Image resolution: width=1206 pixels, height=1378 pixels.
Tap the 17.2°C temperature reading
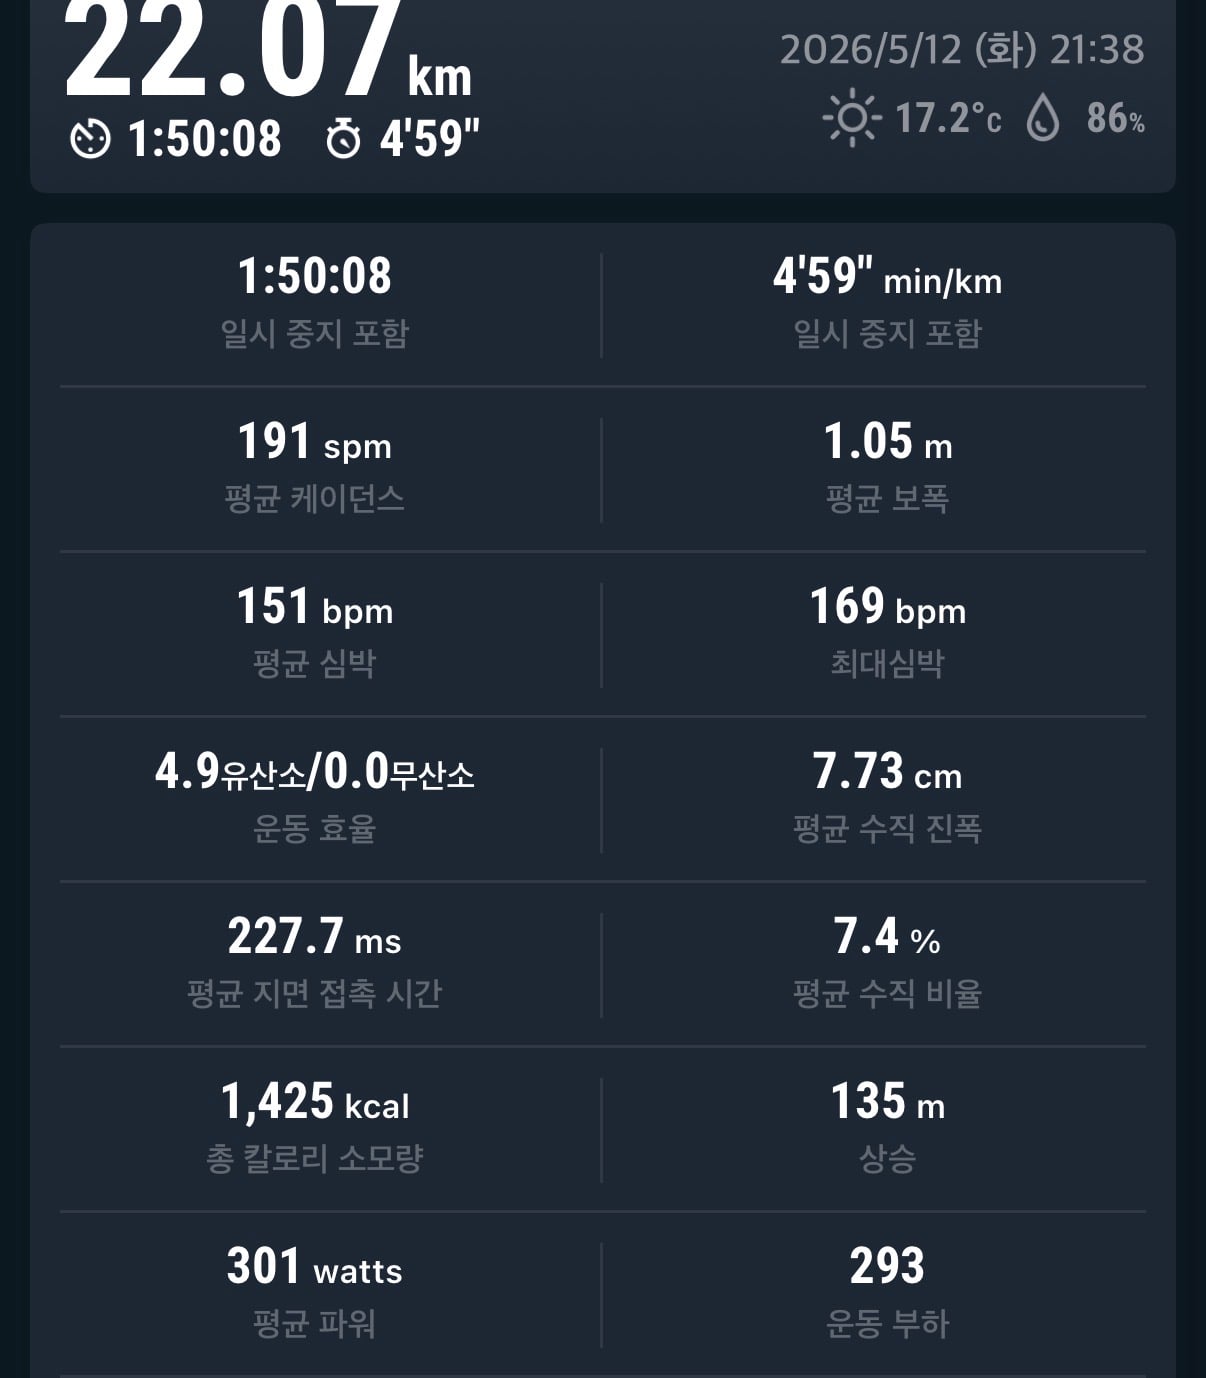(947, 118)
